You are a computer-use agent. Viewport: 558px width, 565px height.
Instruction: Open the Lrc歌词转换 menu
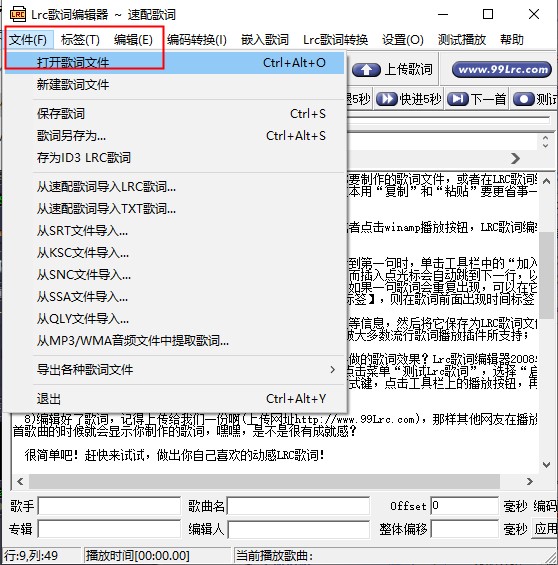pyautogui.click(x=335, y=40)
